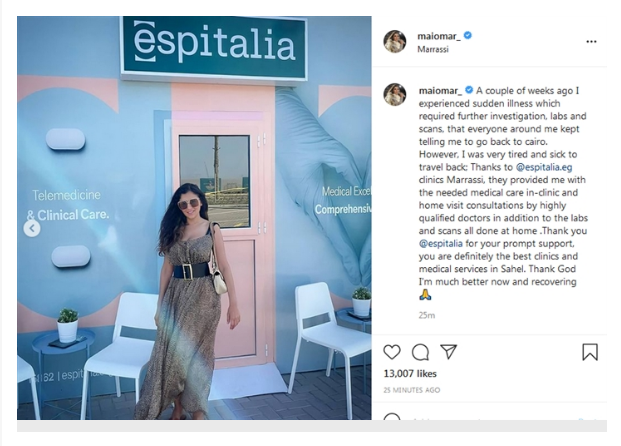Click the emoji icon in comment field

tap(392, 416)
